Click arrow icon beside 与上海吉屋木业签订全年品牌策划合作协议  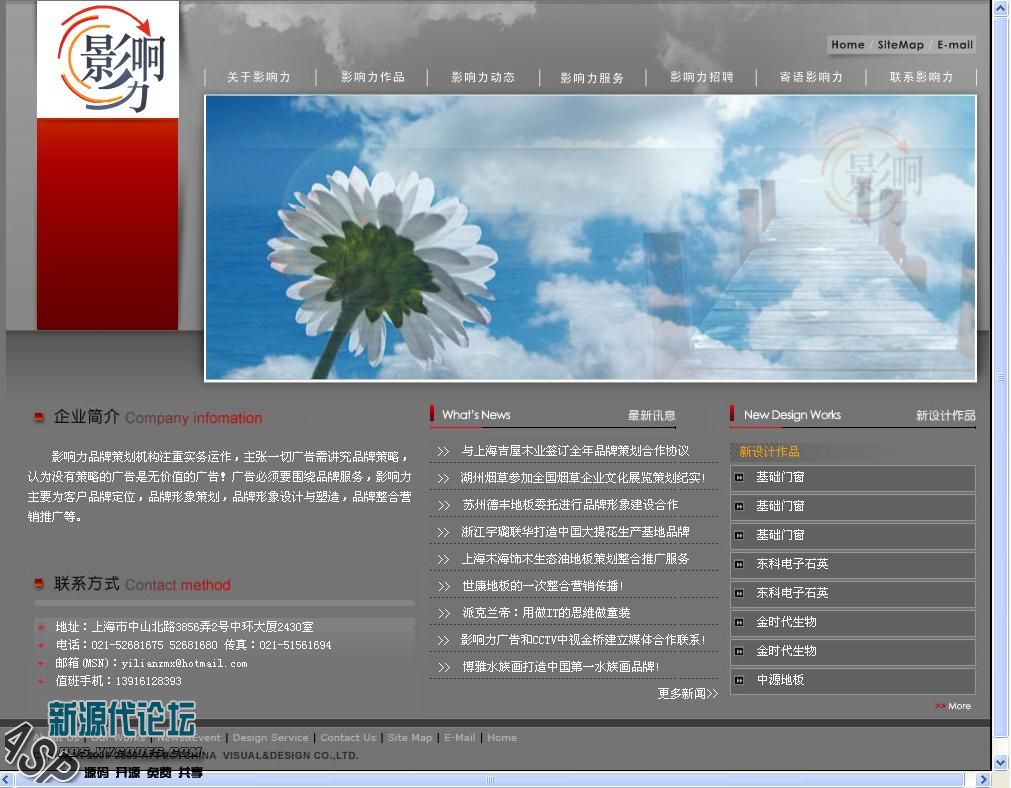click(443, 451)
